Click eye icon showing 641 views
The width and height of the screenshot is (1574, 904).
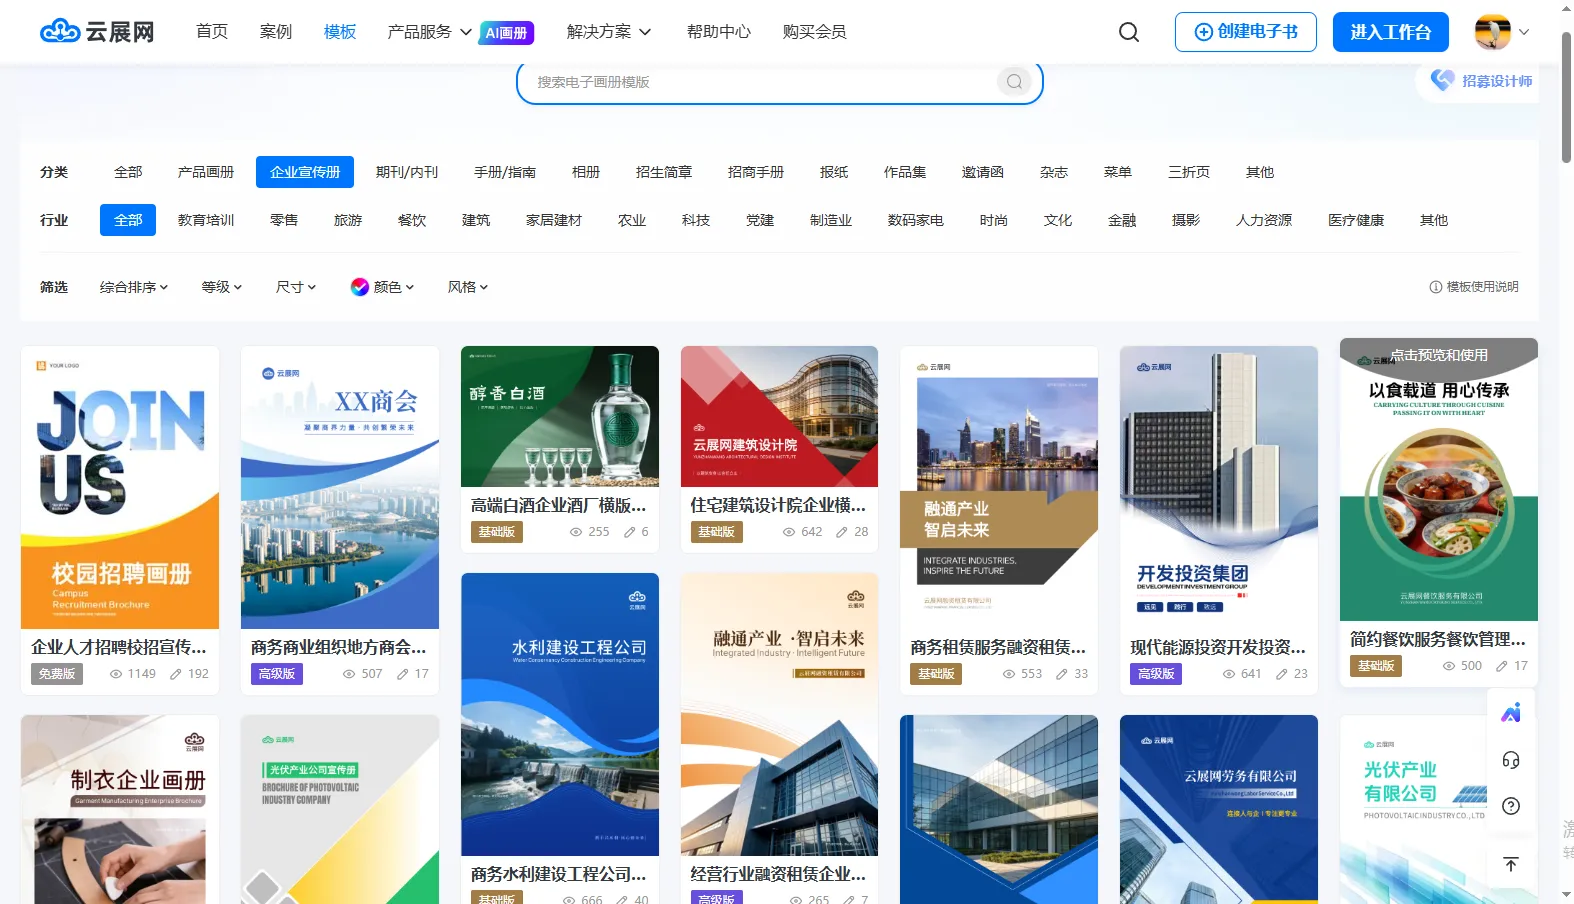[1229, 674]
